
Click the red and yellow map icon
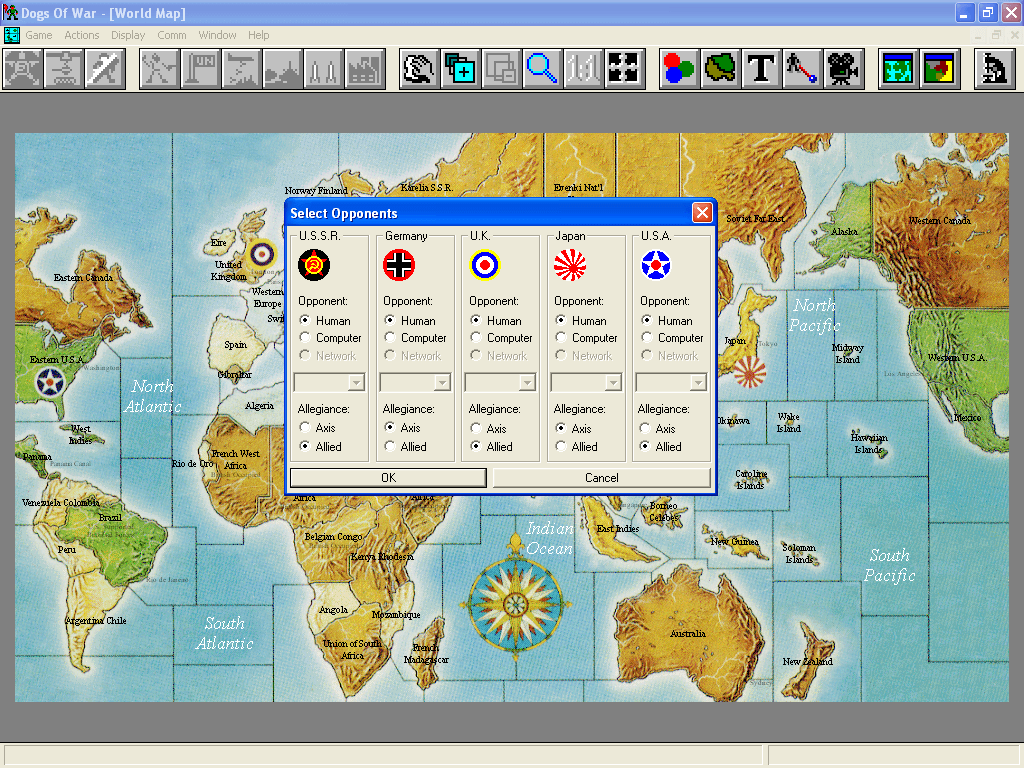[939, 69]
